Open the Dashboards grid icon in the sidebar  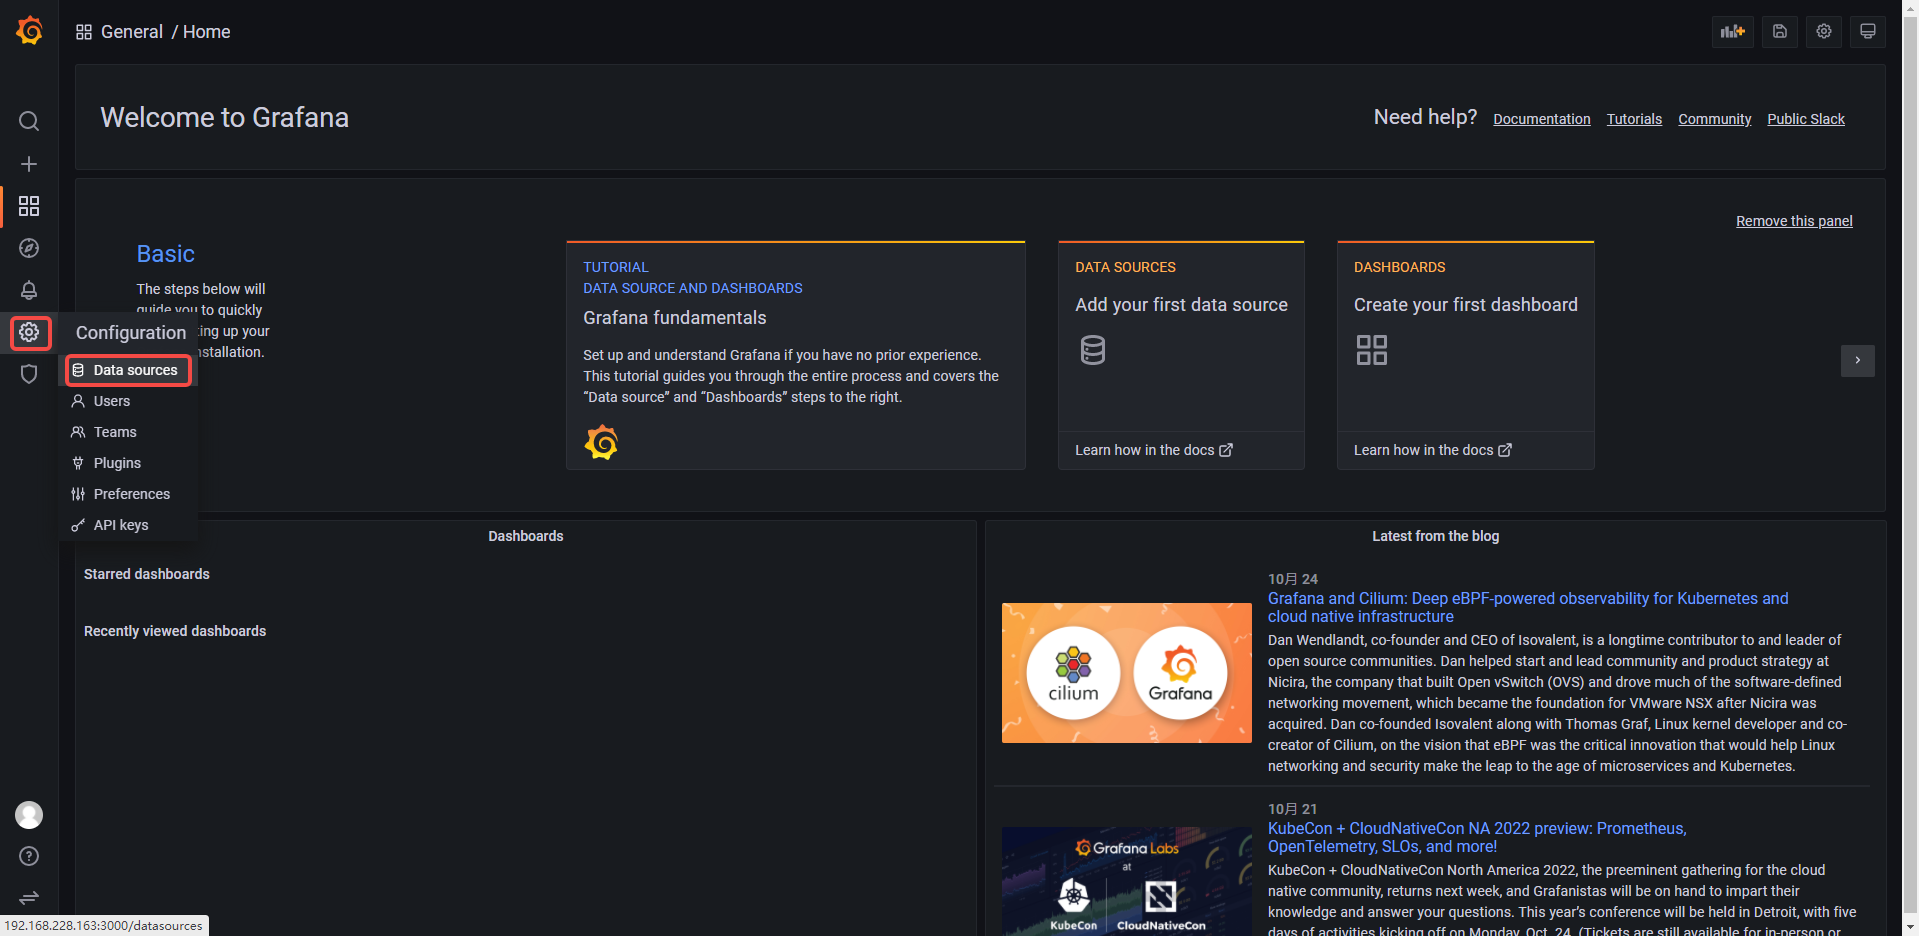29,206
